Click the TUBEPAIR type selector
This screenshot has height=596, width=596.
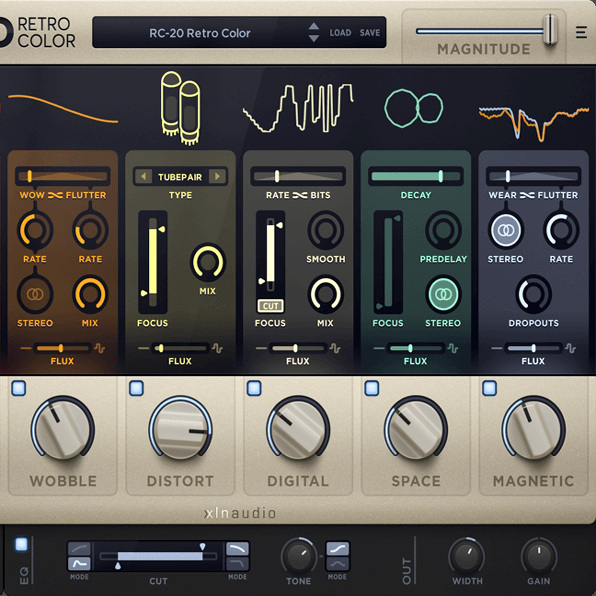click(180, 177)
